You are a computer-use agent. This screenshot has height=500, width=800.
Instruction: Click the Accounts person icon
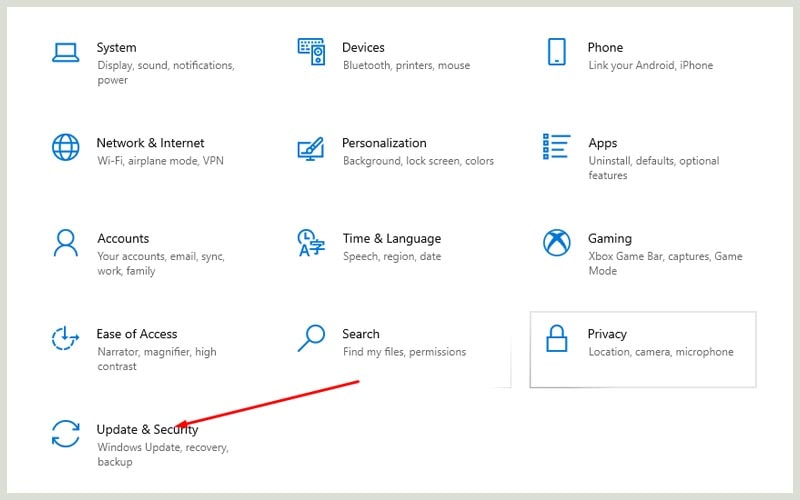(65, 243)
